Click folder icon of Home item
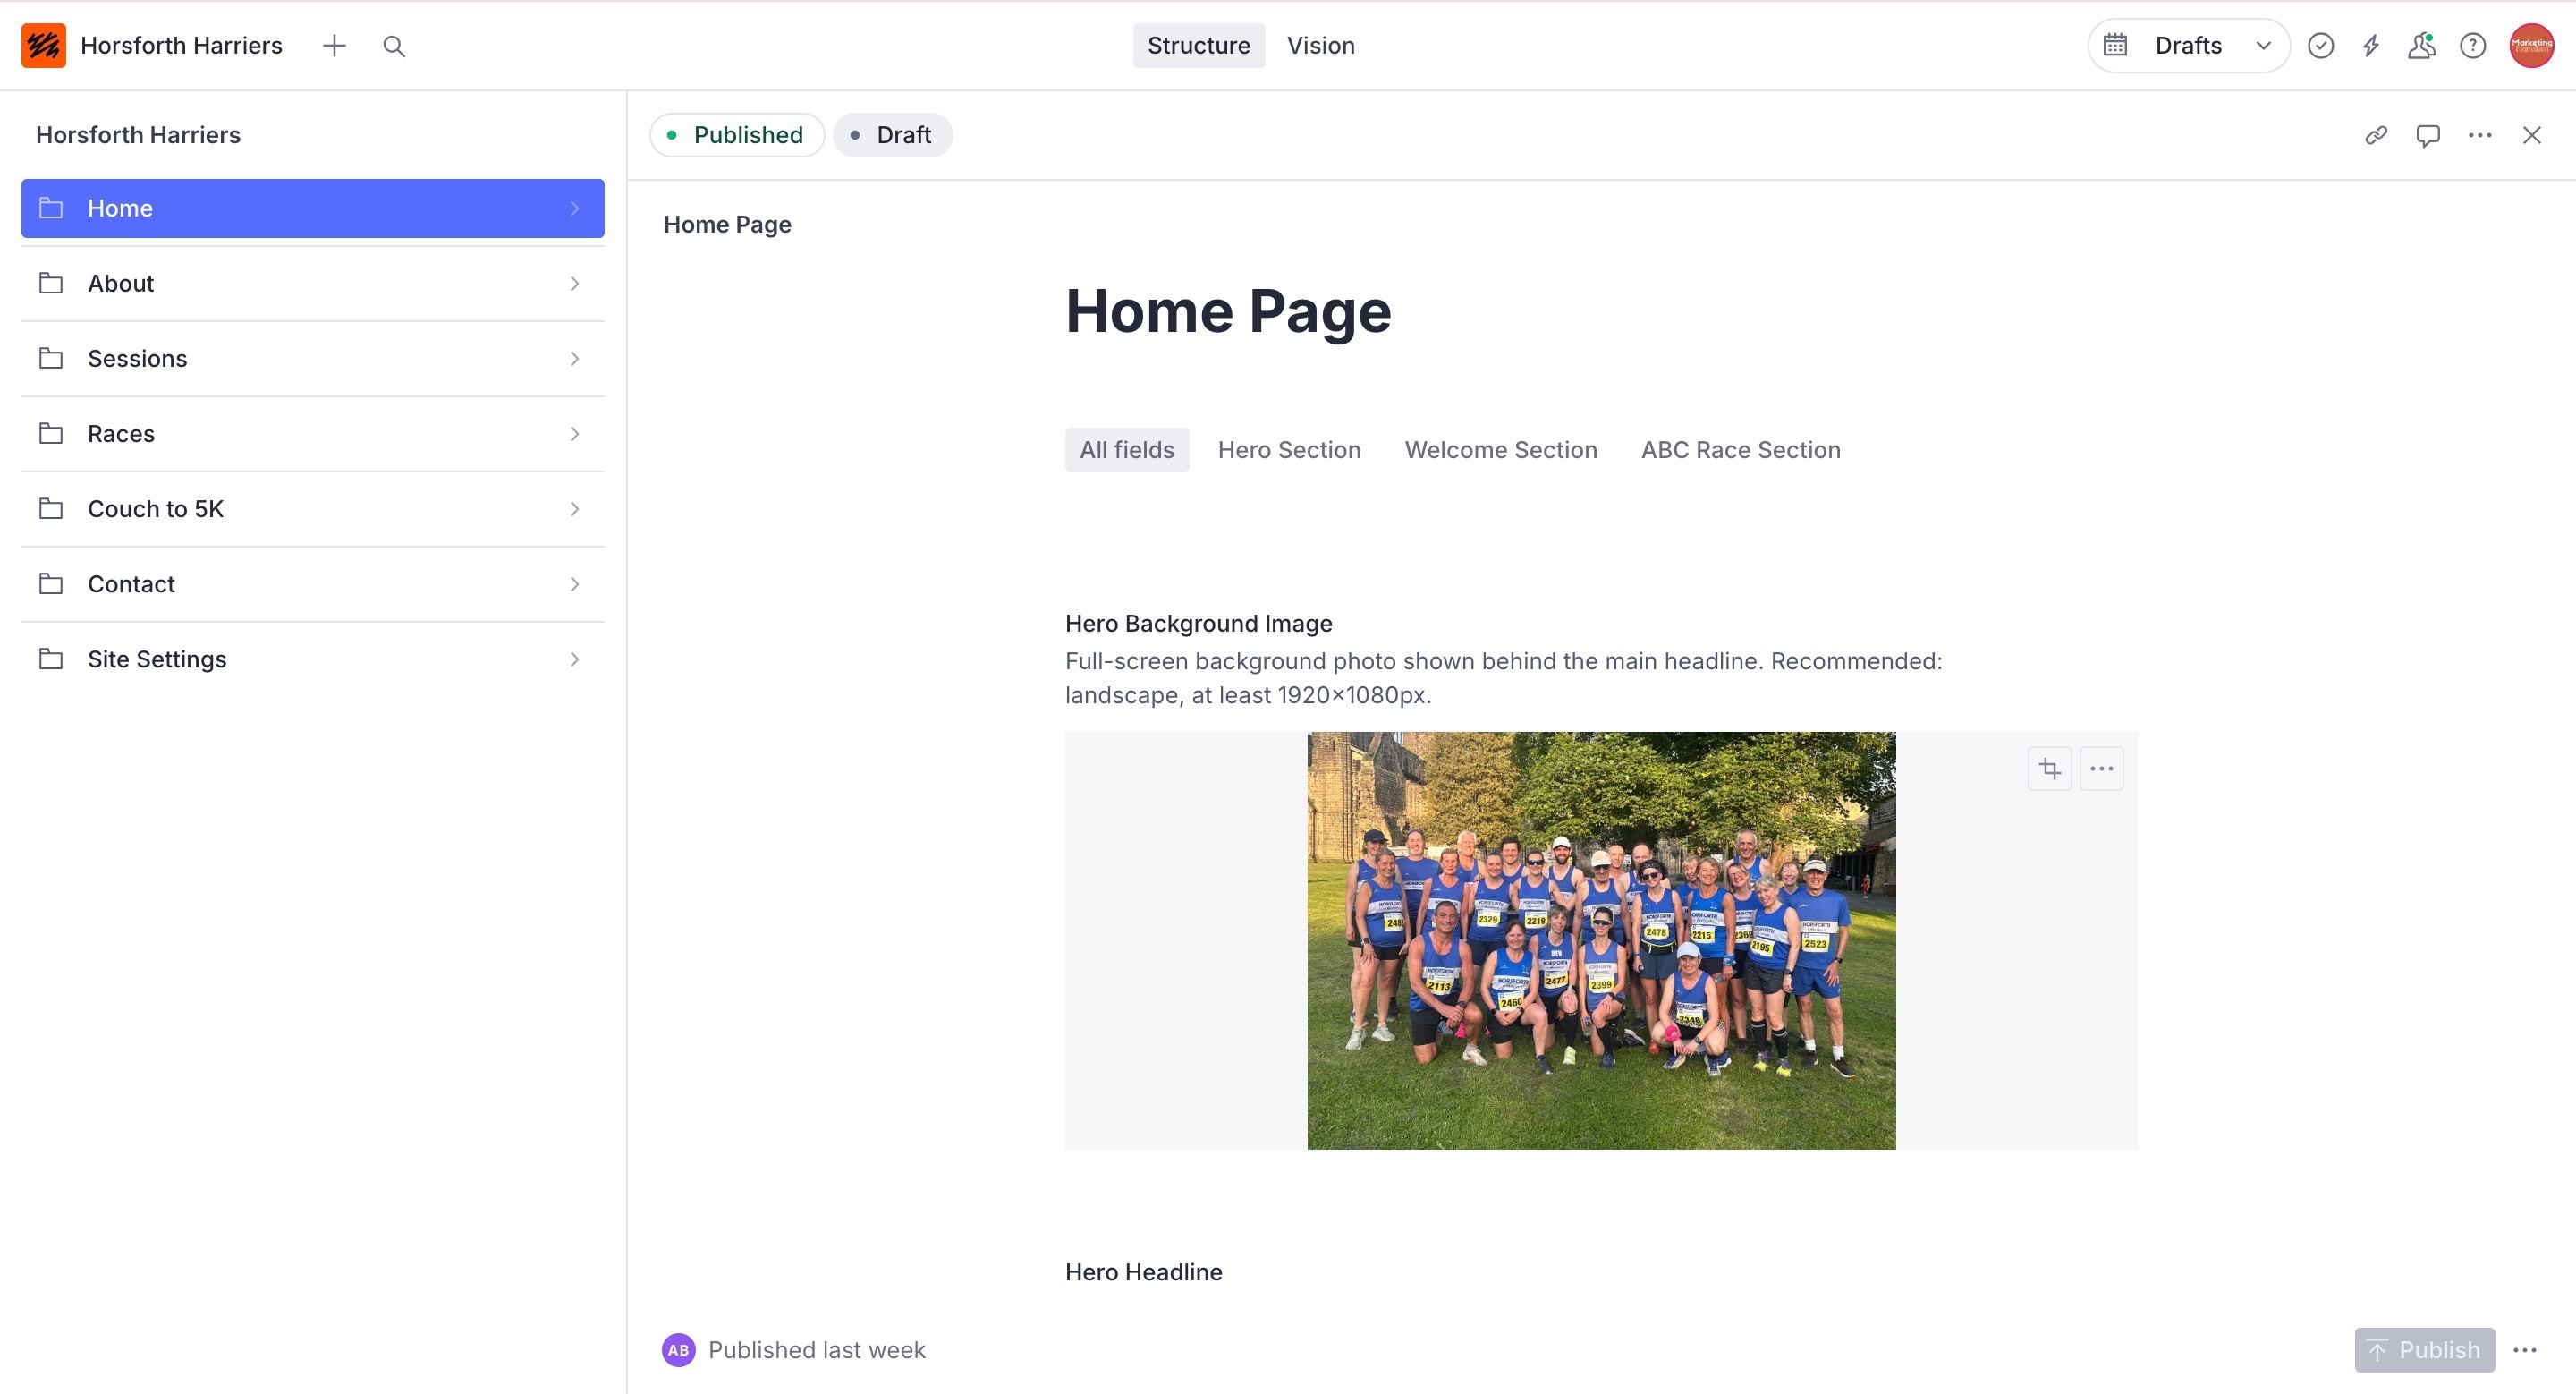Viewport: 2576px width, 1394px height. (51, 208)
